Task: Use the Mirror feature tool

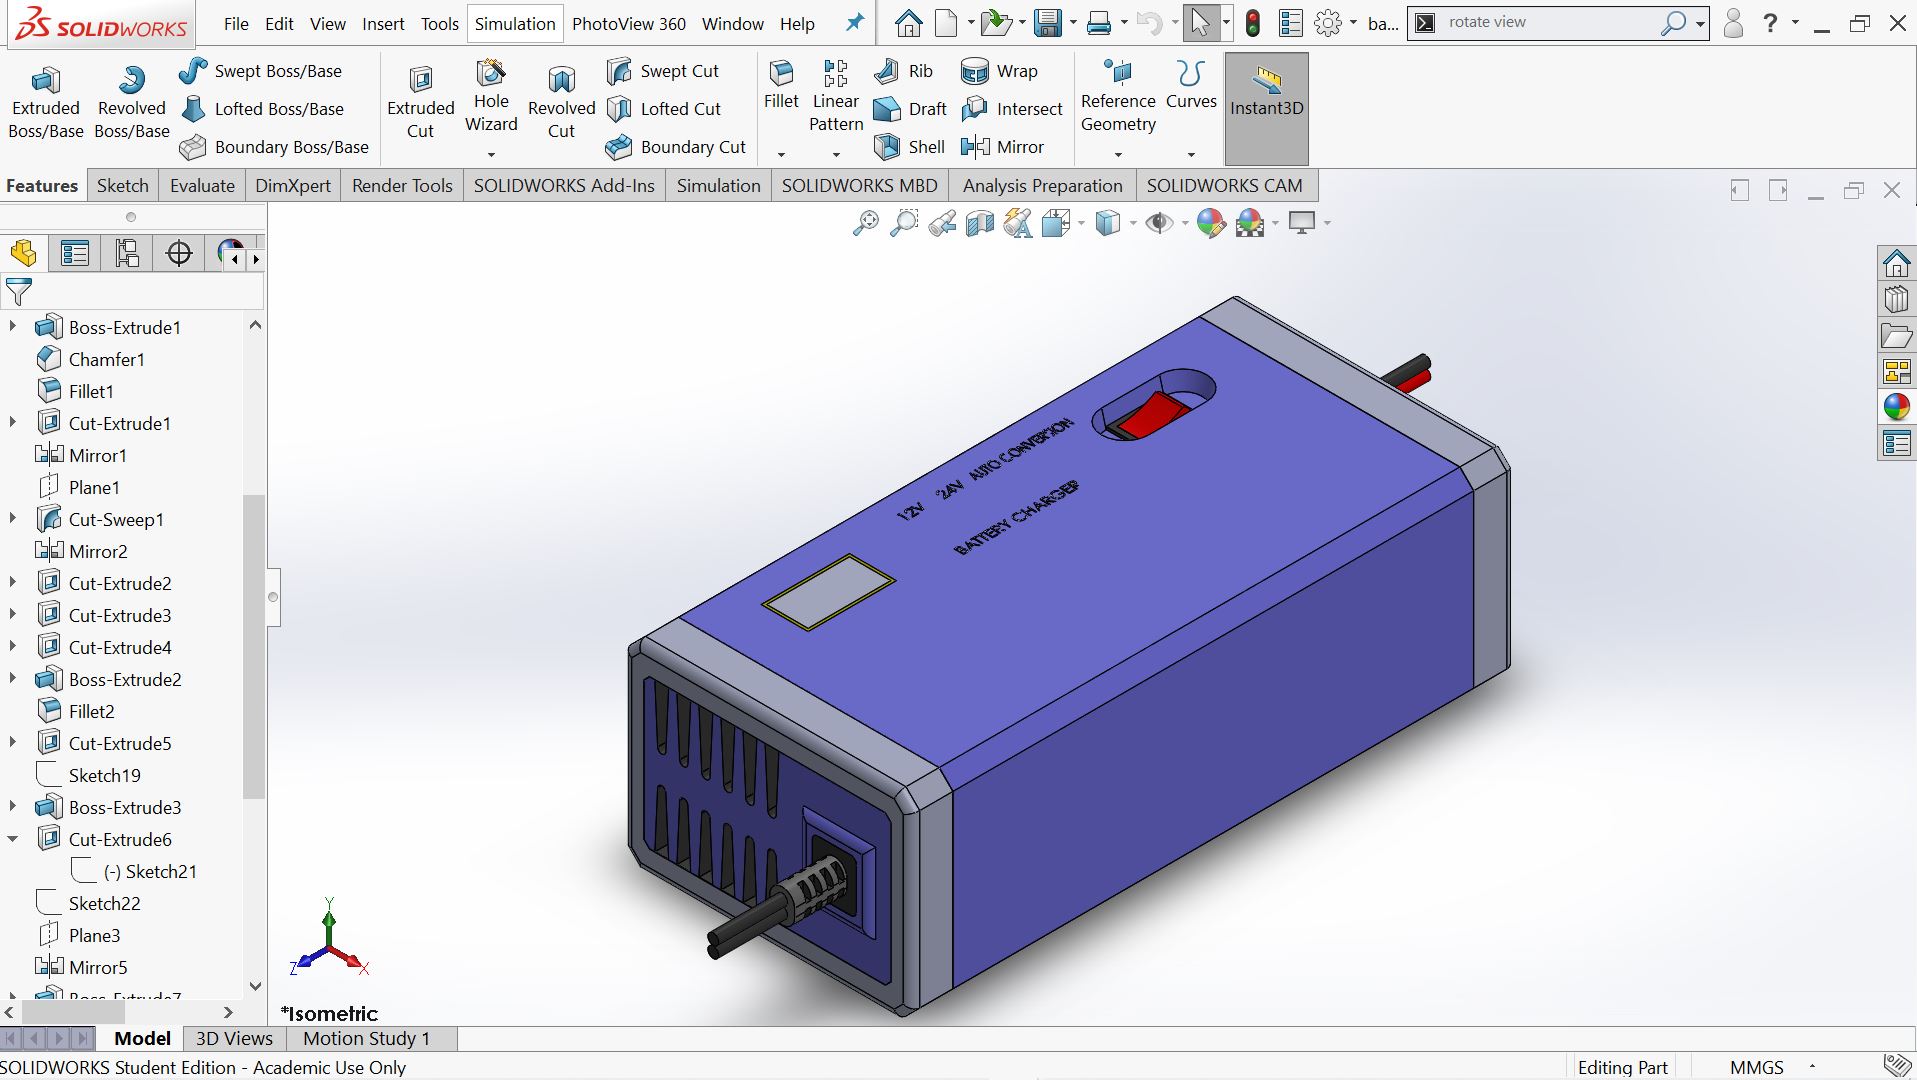Action: (1003, 147)
